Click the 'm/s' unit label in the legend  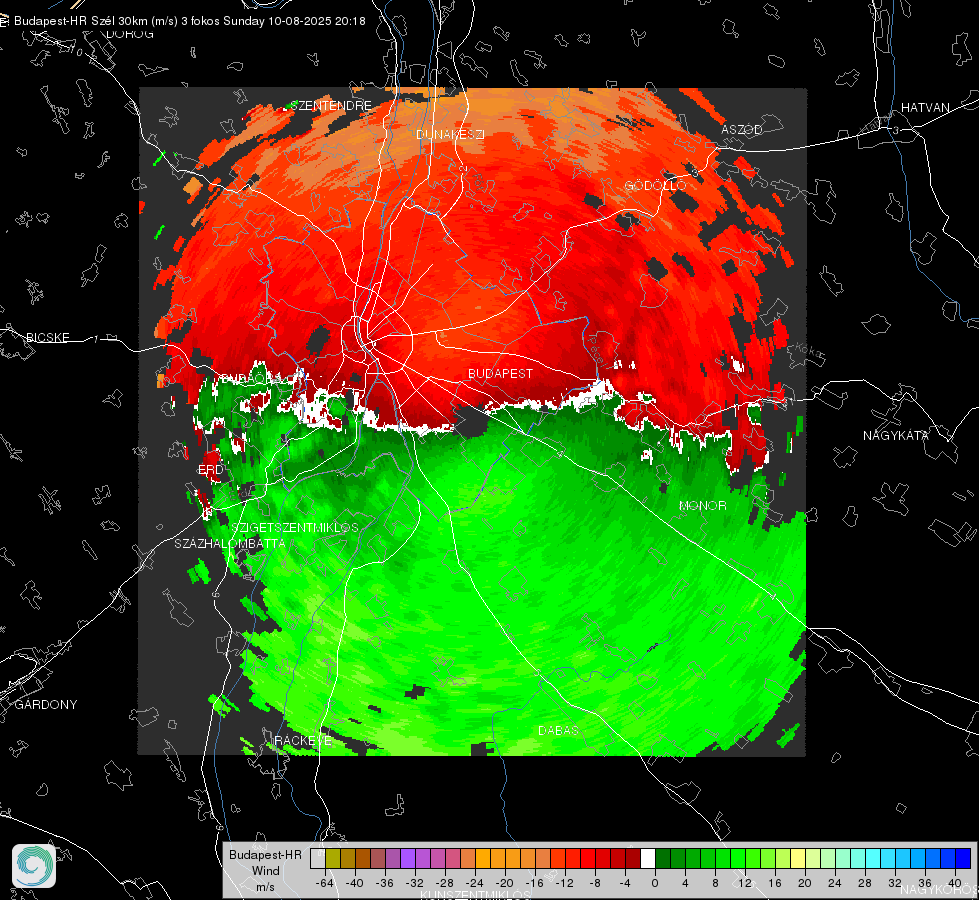coord(265,887)
